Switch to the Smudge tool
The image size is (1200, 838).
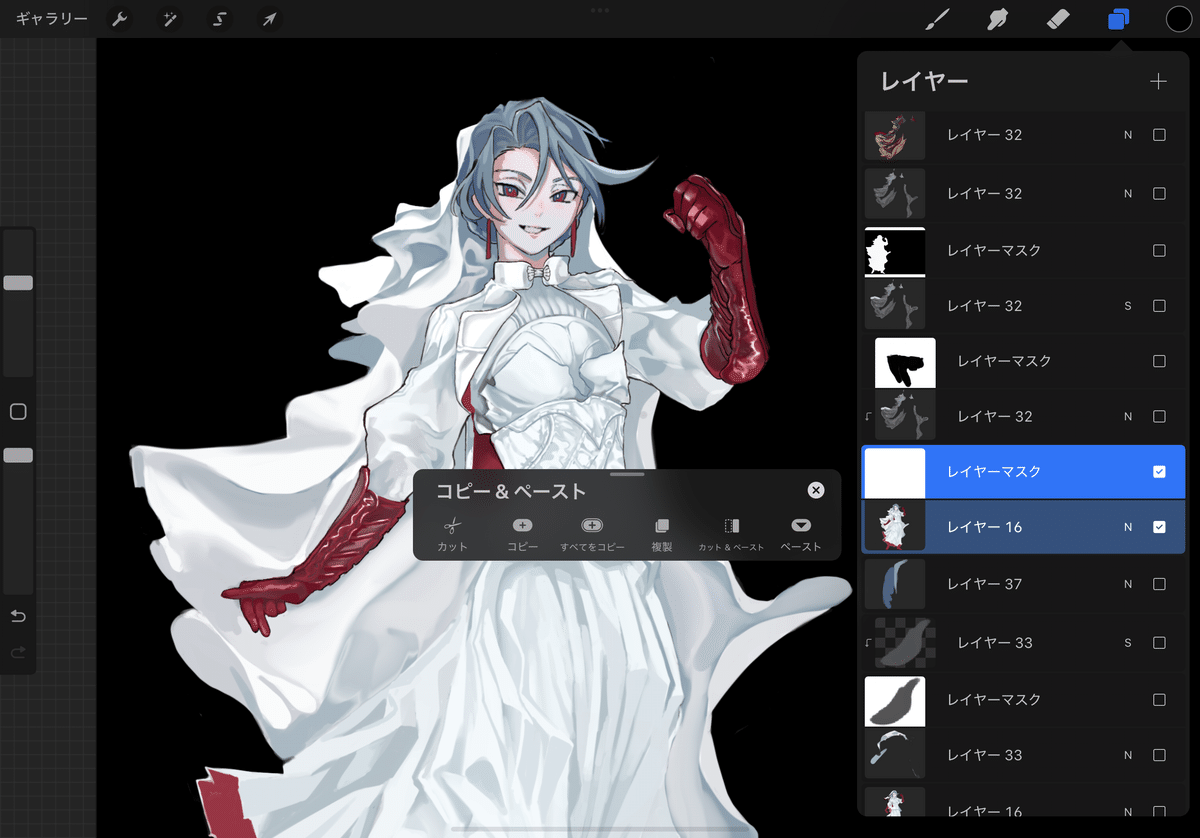point(997,18)
